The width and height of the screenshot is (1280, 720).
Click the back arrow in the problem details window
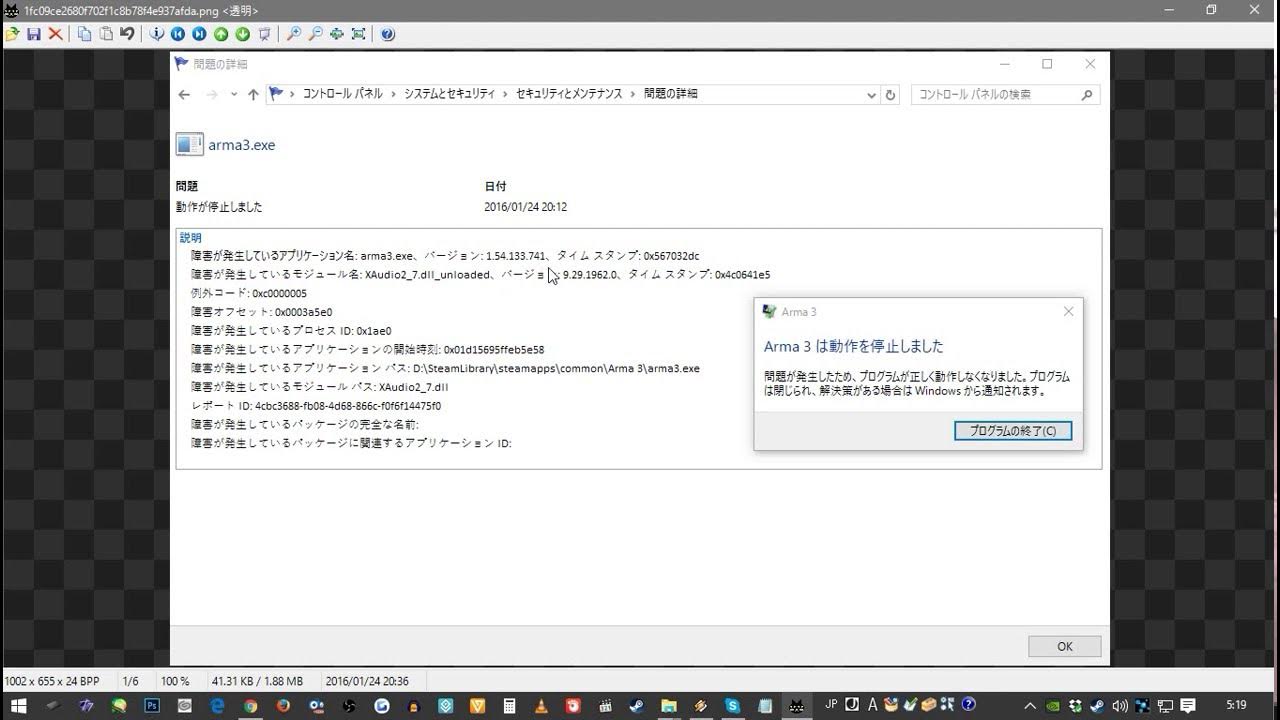tap(184, 94)
